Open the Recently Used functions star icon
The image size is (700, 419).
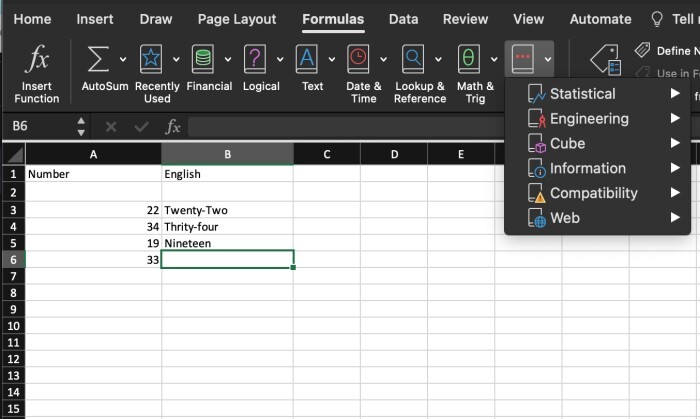[151, 60]
